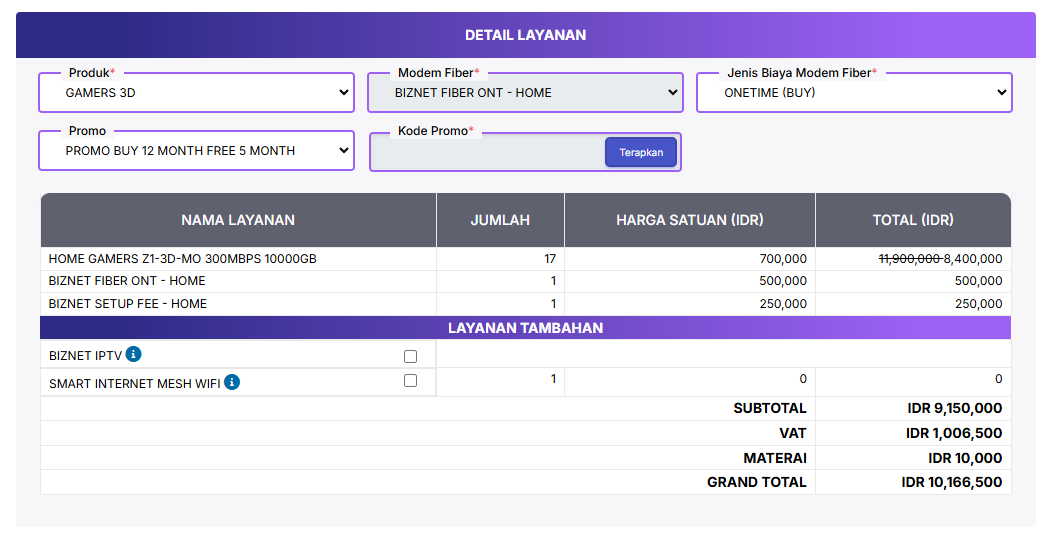Image resolution: width=1051 pixels, height=542 pixels.
Task: Select the IDR 1,006,500 VAT value
Action: 954,433
